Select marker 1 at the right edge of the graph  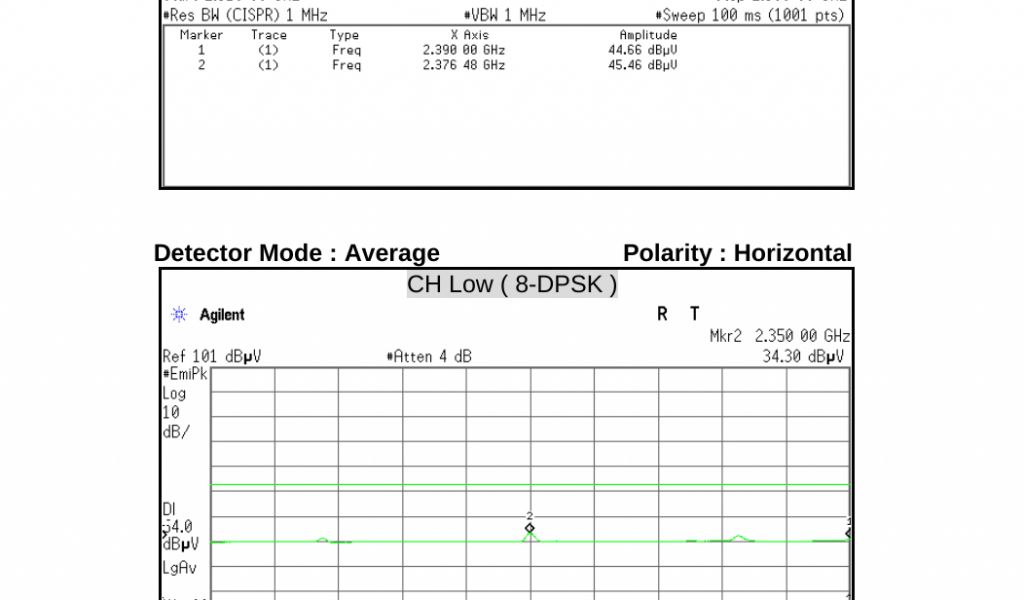click(848, 532)
